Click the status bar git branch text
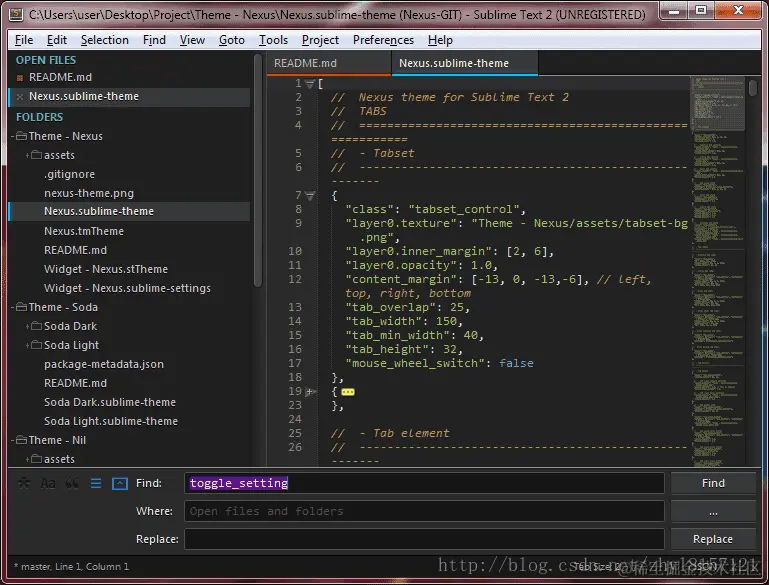The image size is (769, 585). tap(35, 567)
